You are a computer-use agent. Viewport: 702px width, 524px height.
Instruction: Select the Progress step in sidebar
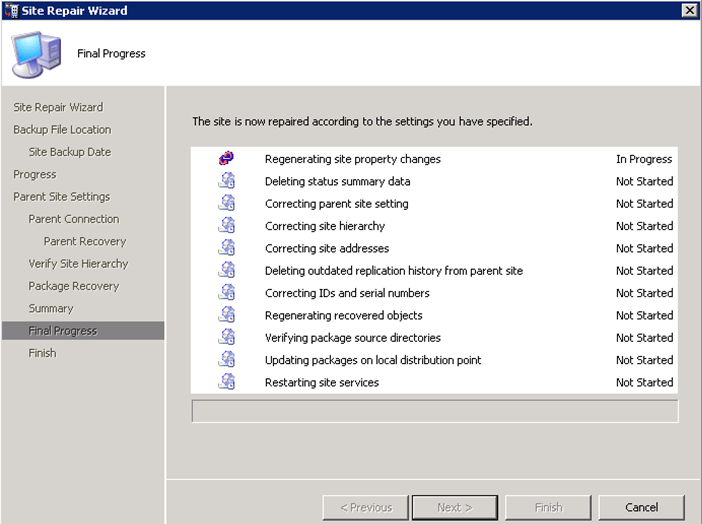click(35, 175)
